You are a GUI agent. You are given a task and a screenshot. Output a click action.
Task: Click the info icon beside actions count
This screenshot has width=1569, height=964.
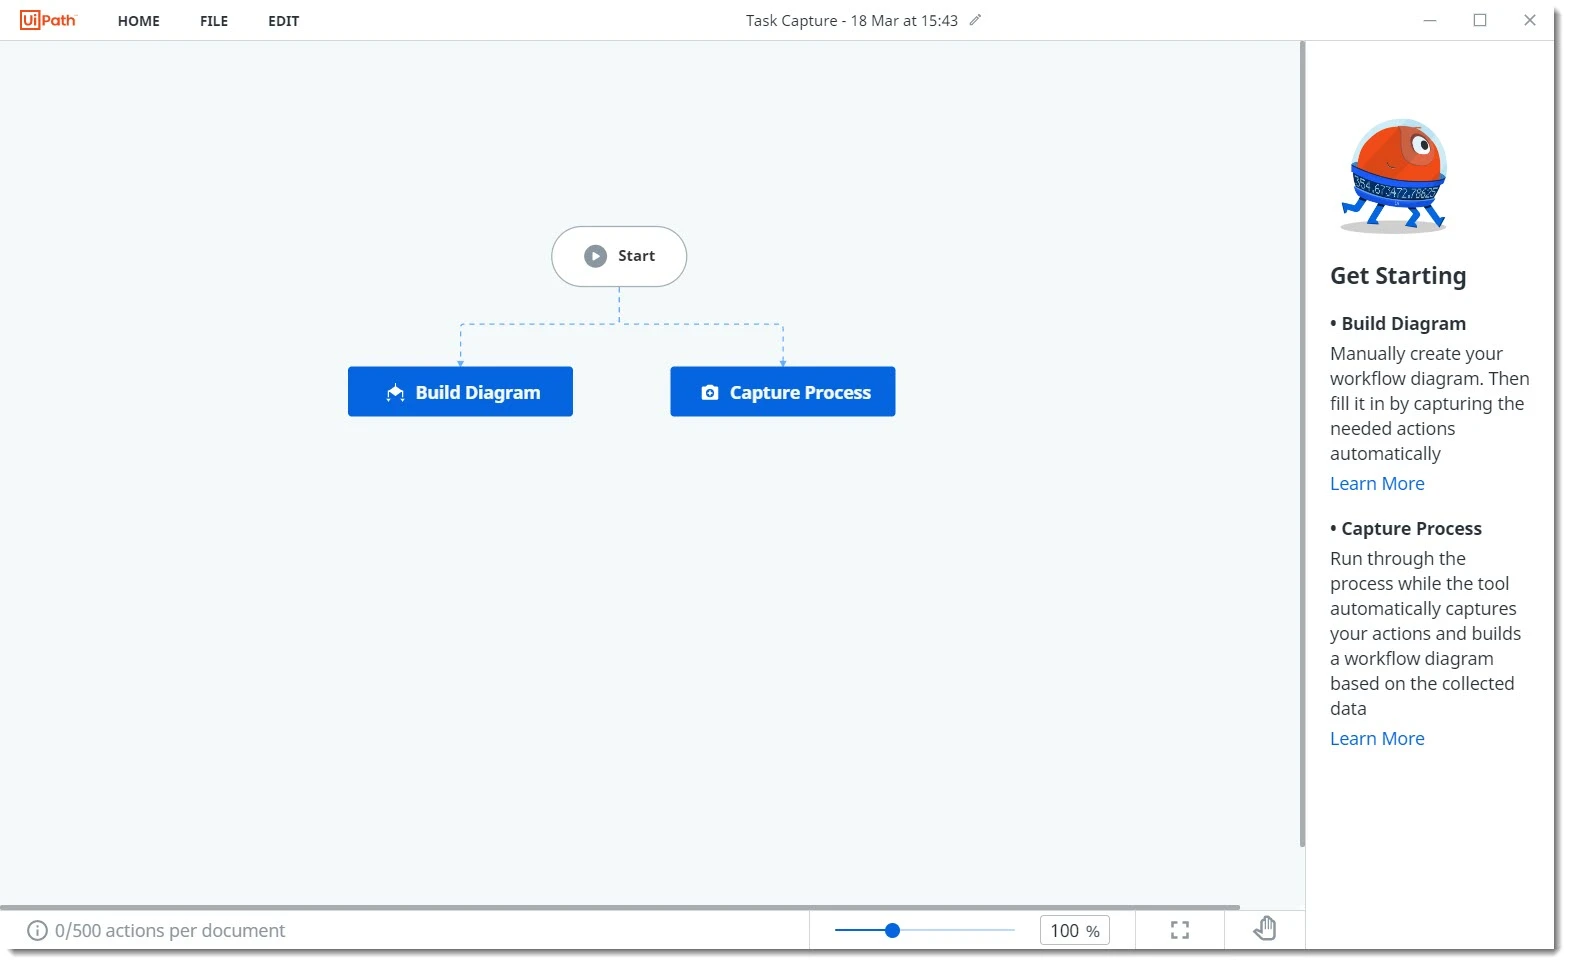coord(37,931)
